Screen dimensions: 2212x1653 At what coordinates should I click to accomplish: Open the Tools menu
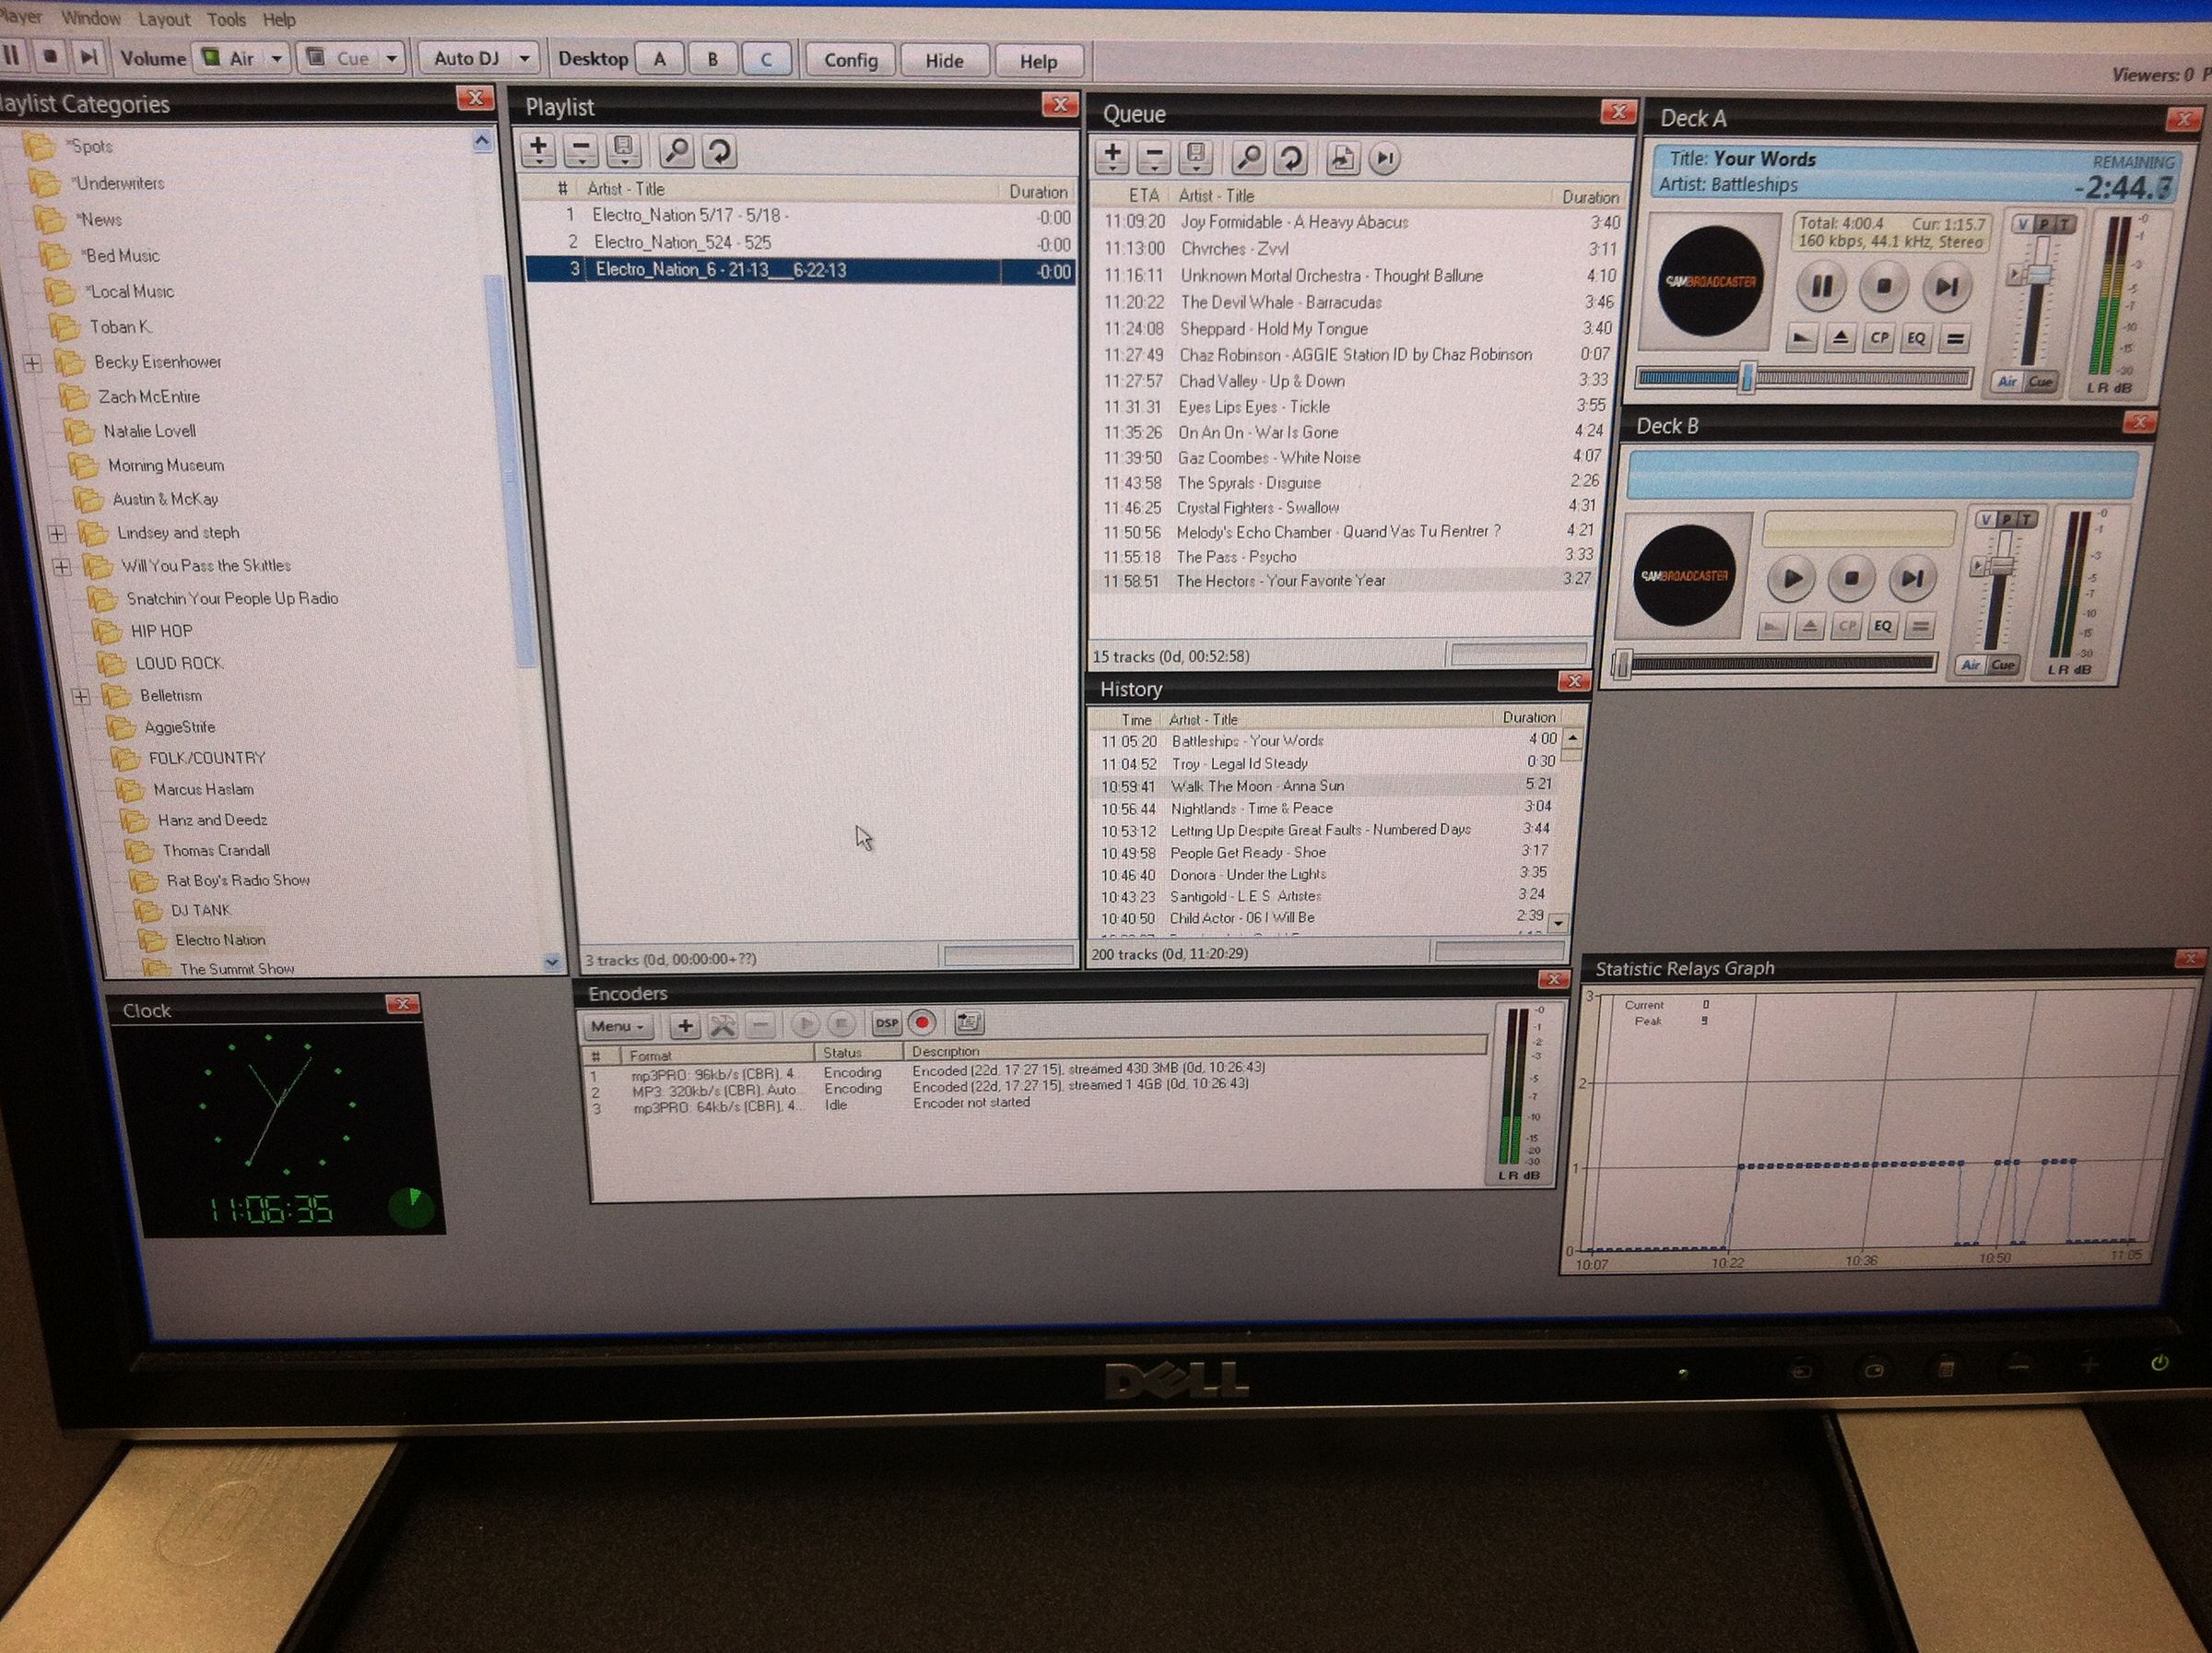(x=227, y=18)
